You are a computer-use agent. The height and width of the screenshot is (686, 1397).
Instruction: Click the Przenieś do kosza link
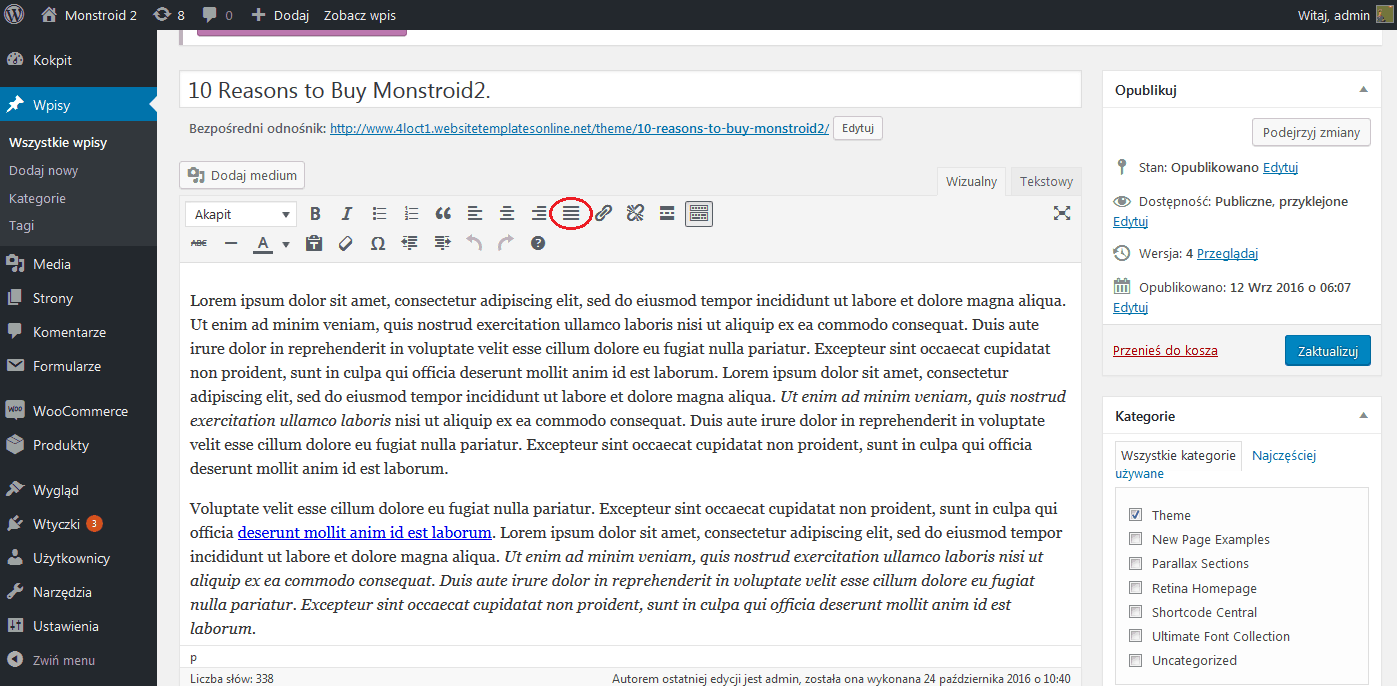tap(1165, 351)
